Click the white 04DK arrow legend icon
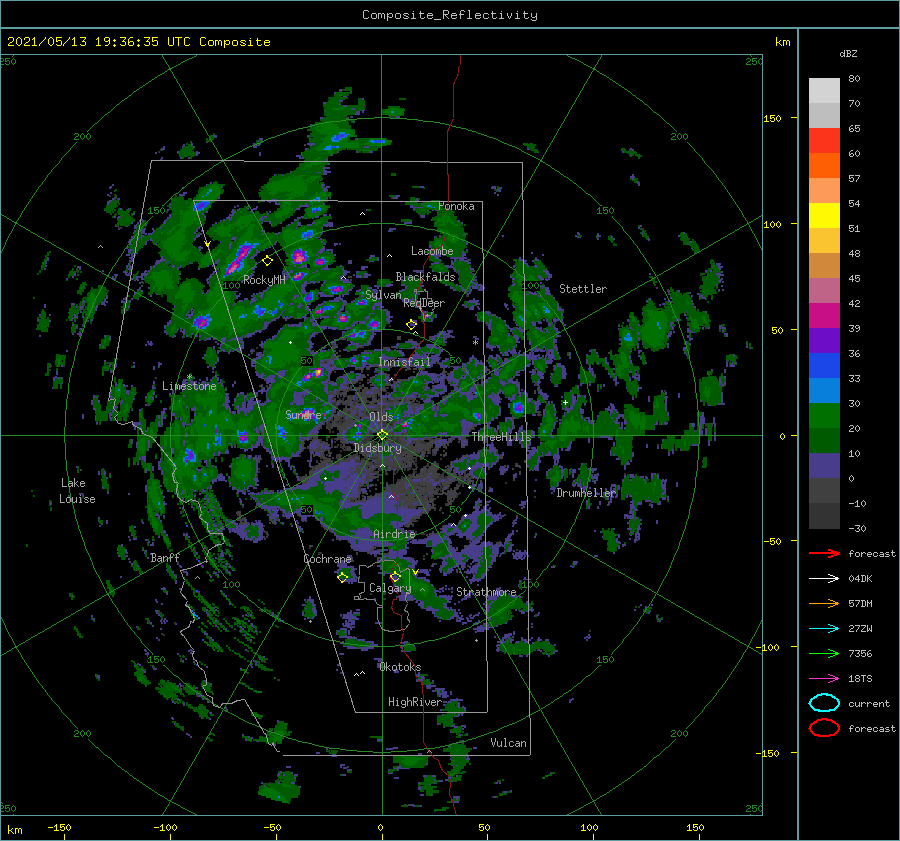This screenshot has width=900, height=841. [x=824, y=579]
